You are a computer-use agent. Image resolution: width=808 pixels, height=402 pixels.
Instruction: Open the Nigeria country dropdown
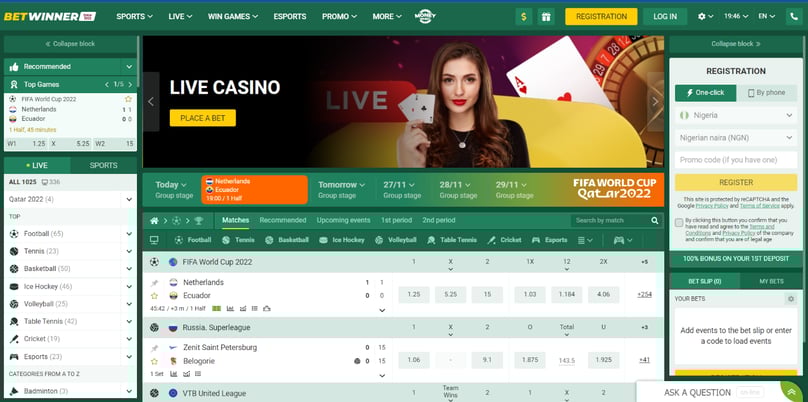pyautogui.click(x=736, y=115)
